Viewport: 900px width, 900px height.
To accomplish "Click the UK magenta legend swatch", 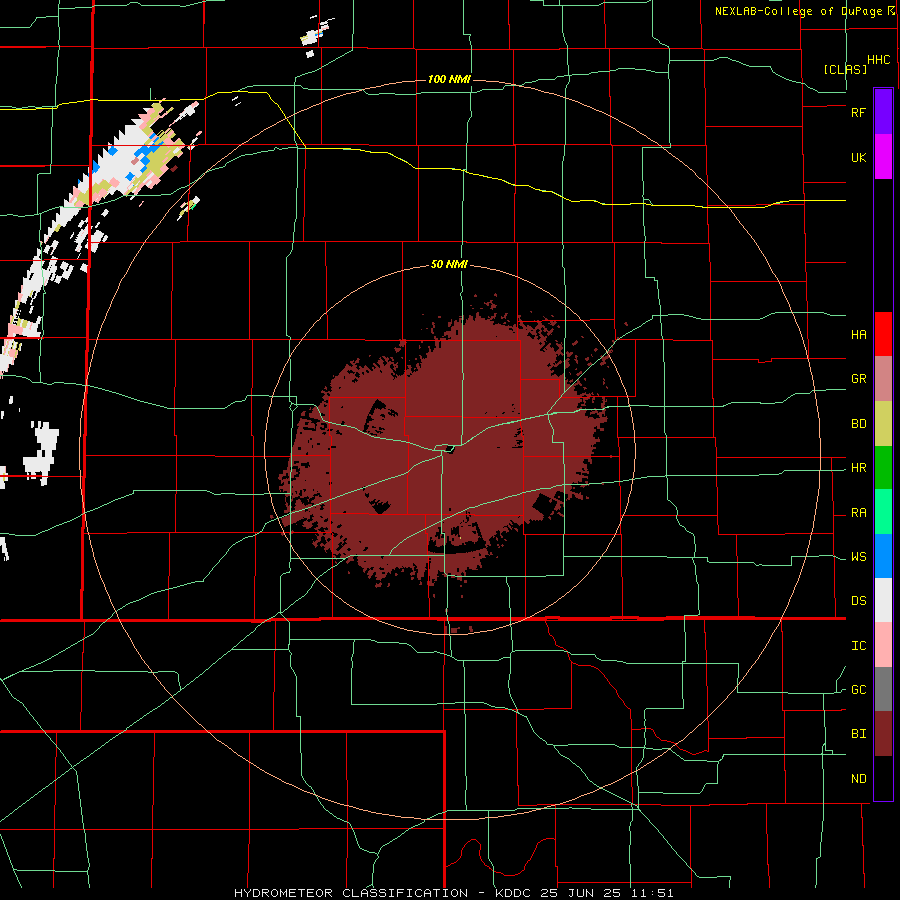I will tap(883, 157).
